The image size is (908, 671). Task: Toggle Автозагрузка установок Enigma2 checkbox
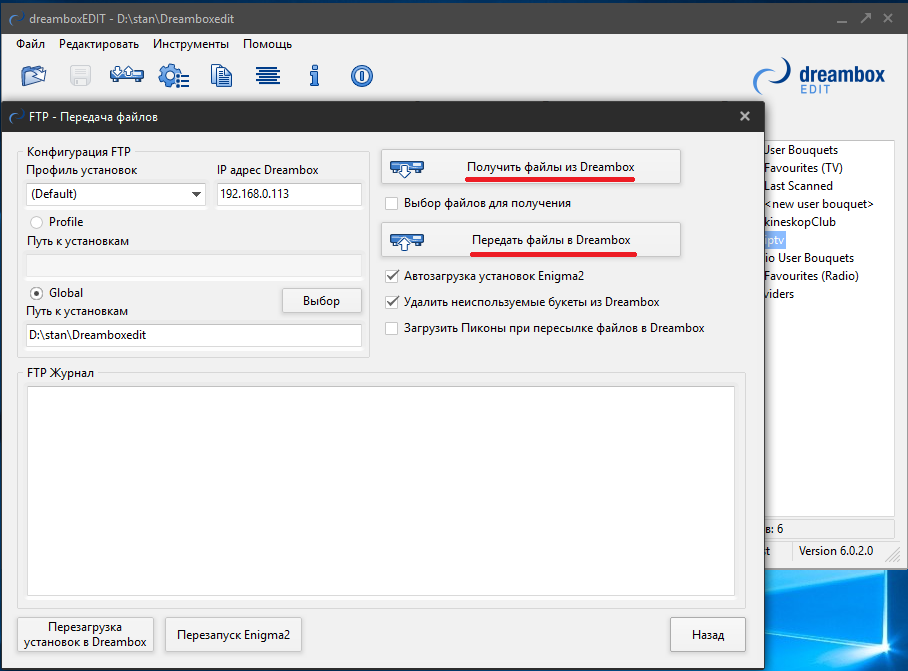[x=391, y=276]
